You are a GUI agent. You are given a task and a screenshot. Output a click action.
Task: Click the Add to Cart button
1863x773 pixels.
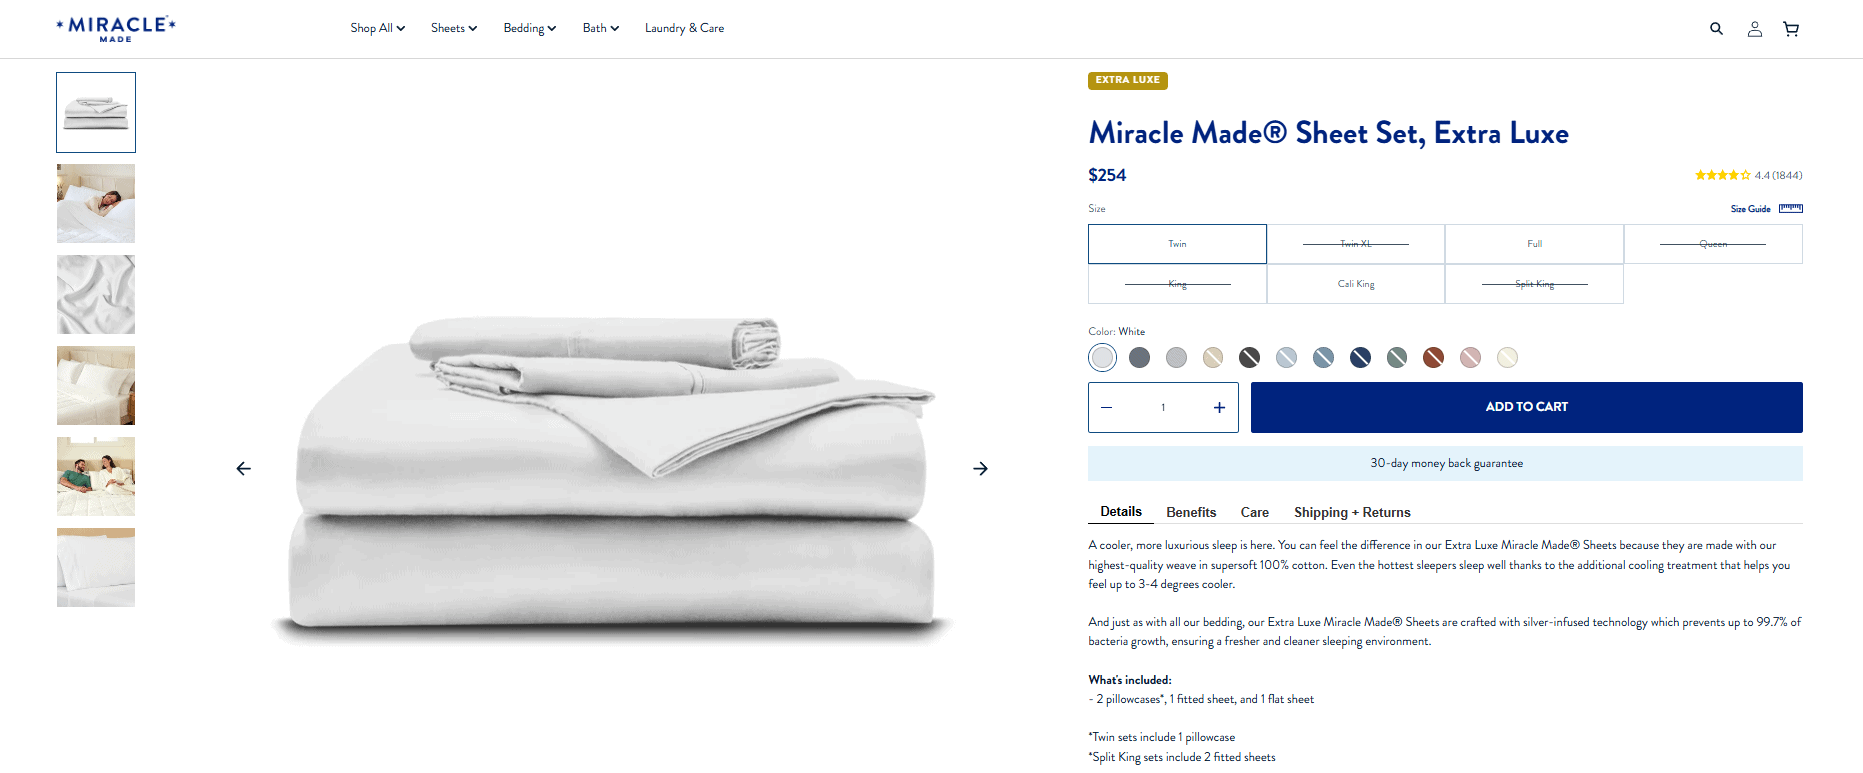pos(1526,407)
